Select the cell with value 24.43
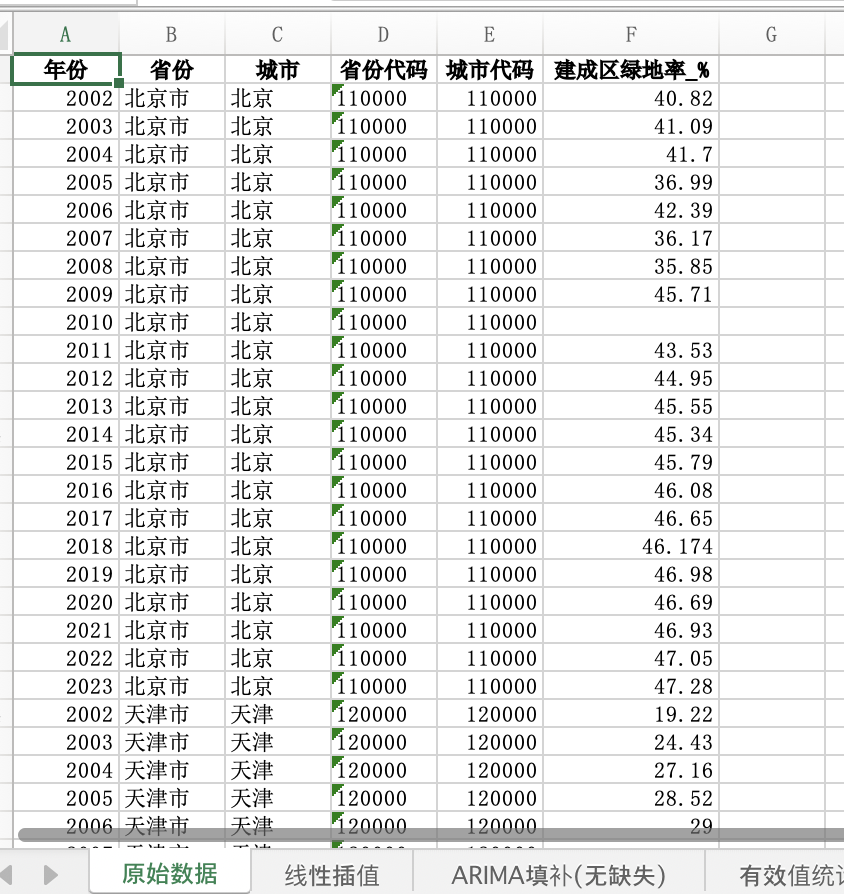The image size is (844, 894). pos(631,741)
